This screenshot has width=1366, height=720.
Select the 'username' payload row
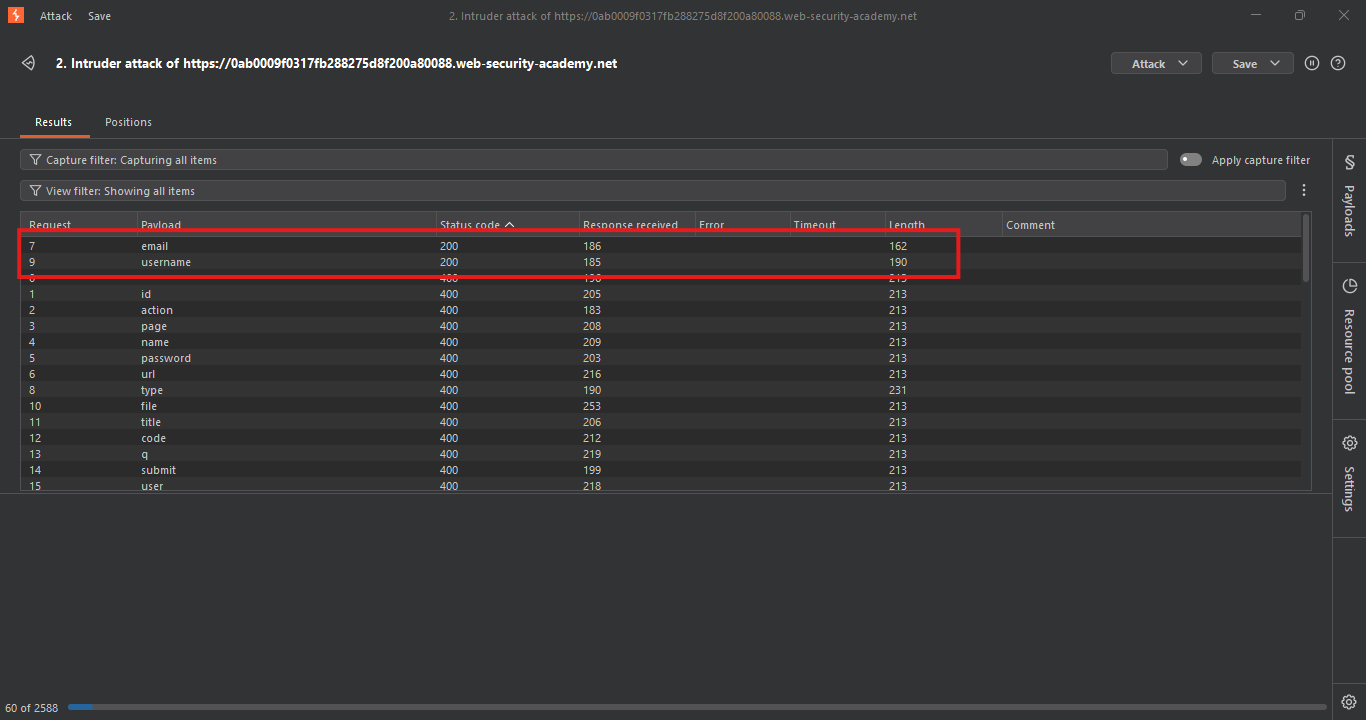click(x=660, y=262)
